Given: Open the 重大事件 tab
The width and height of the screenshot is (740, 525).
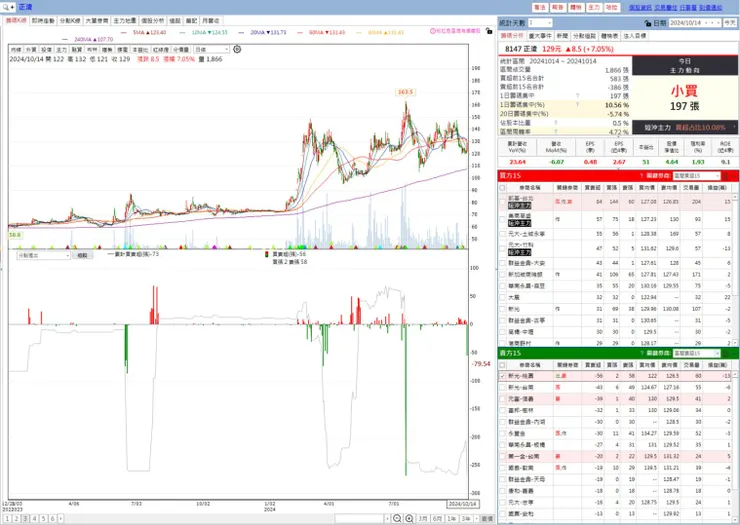Looking at the screenshot, I should click(x=540, y=36).
